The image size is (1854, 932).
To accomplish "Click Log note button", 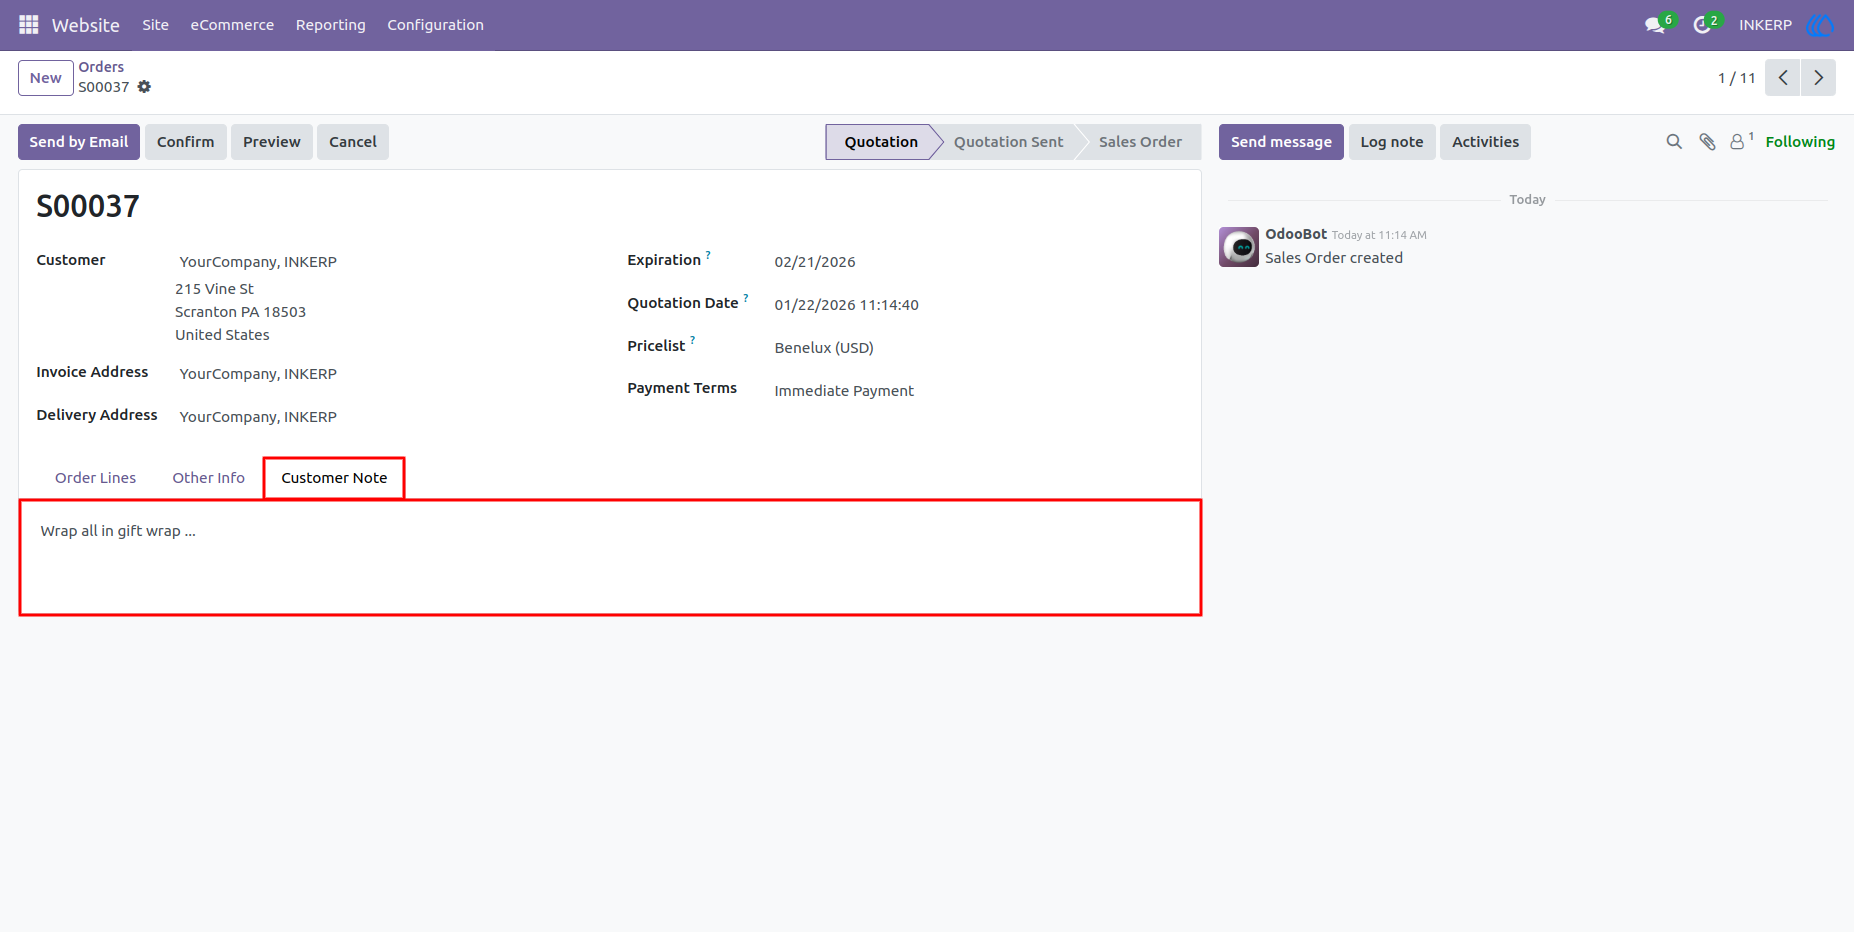I will [1392, 142].
